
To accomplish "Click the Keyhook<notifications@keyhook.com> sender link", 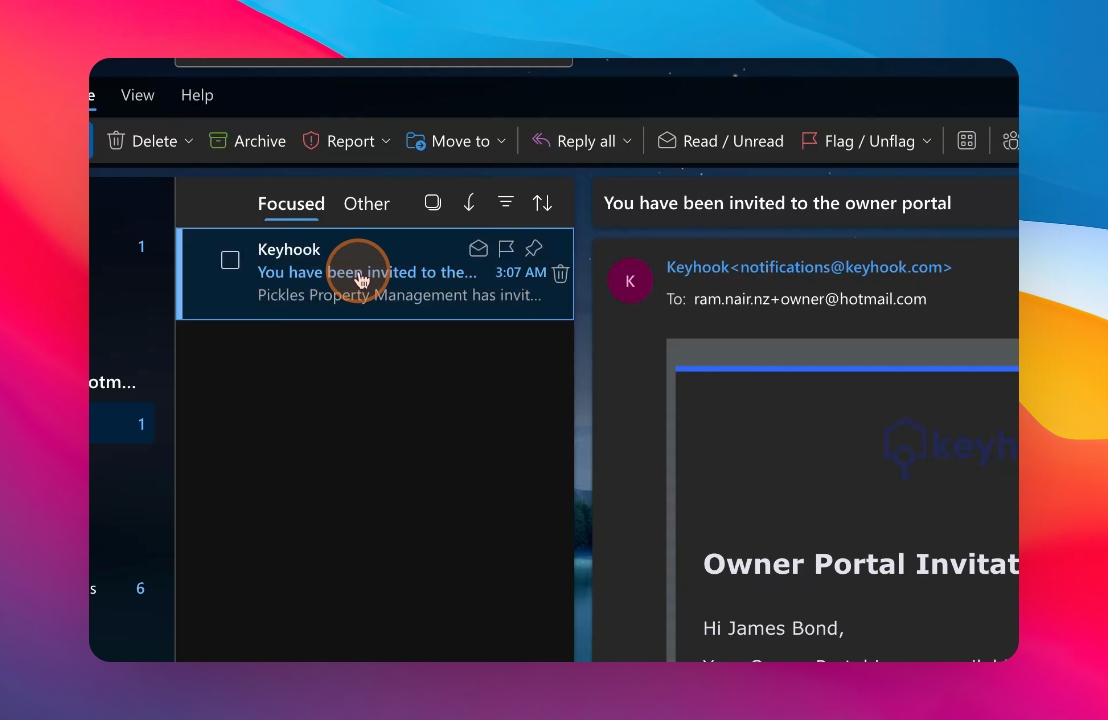I will (809, 267).
